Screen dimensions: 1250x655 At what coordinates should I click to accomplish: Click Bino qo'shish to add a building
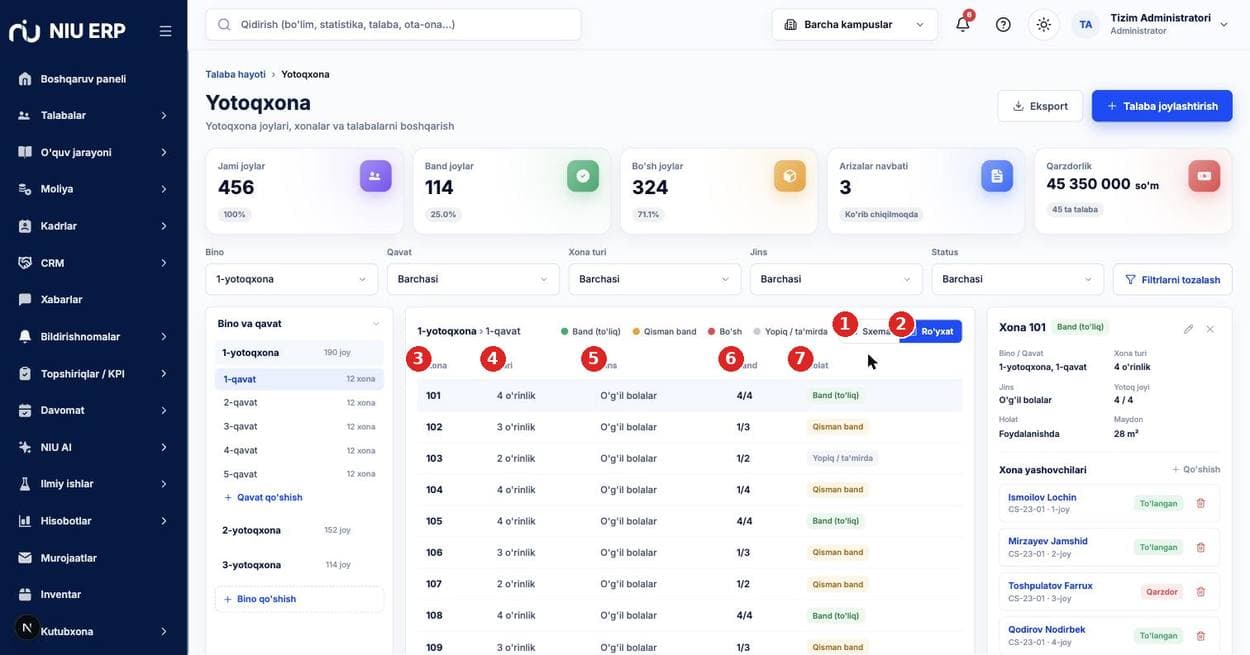299,599
